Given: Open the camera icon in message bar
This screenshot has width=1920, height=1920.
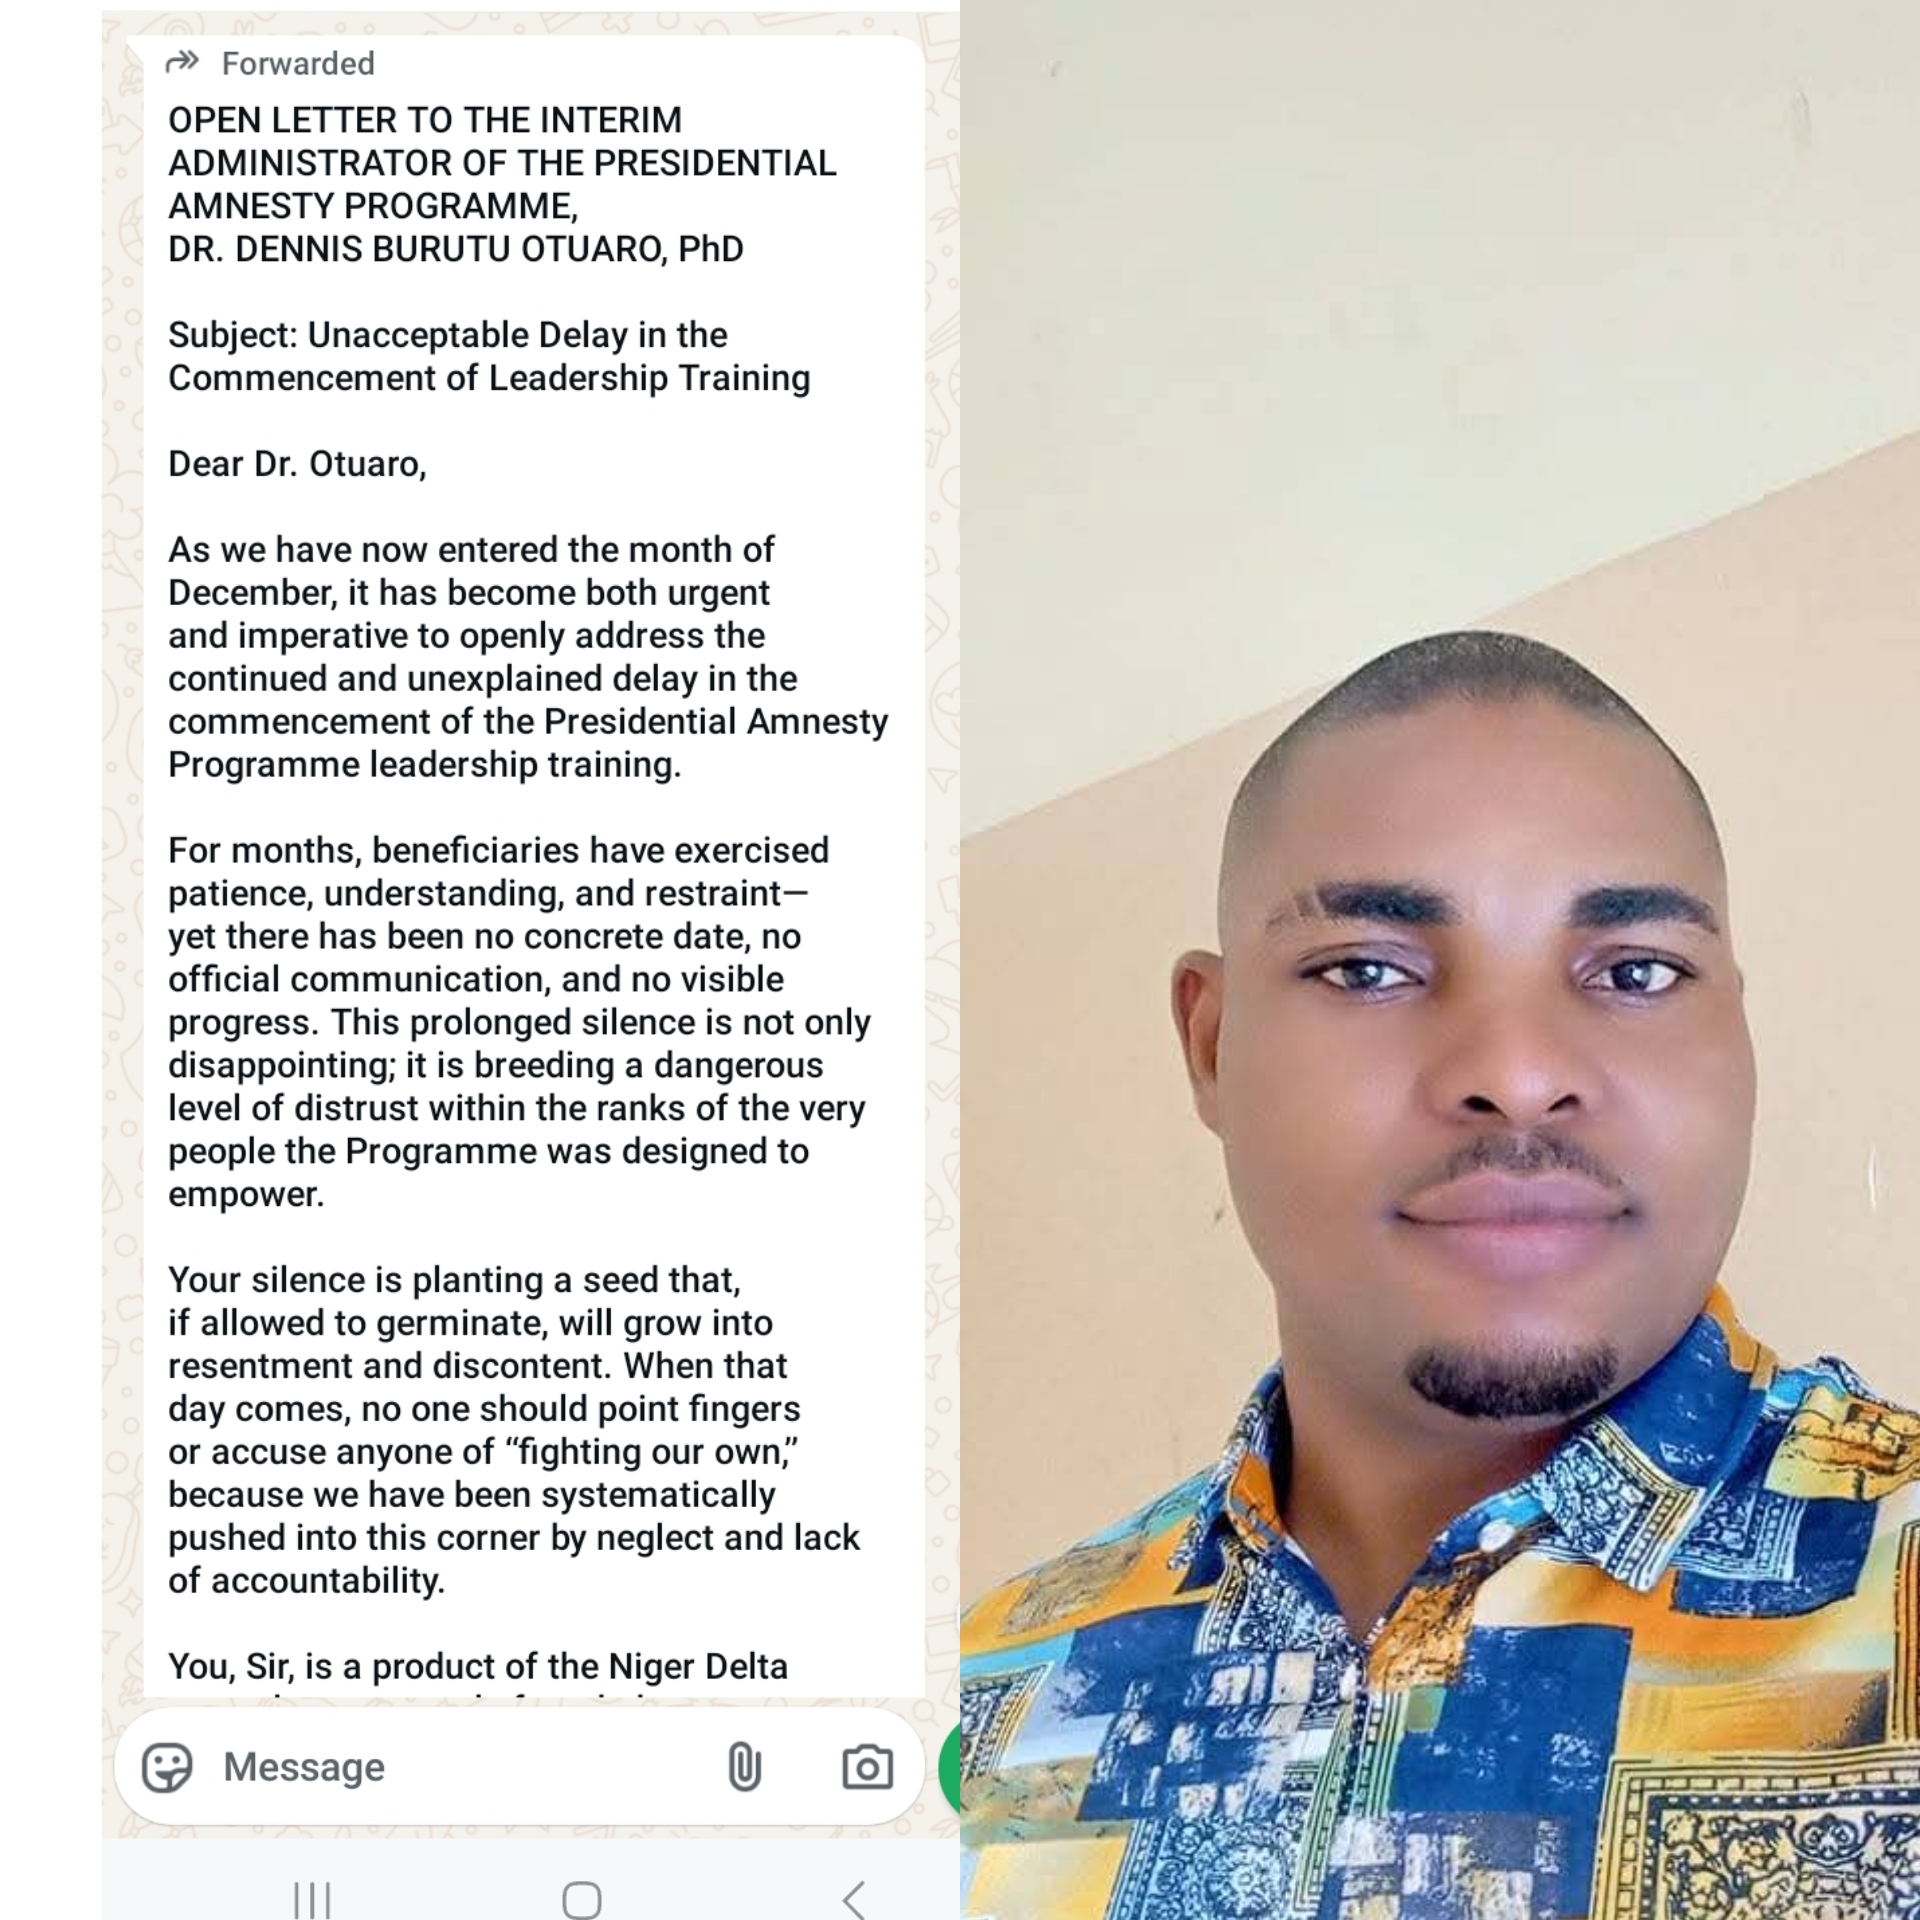Looking at the screenshot, I should click(x=867, y=1767).
